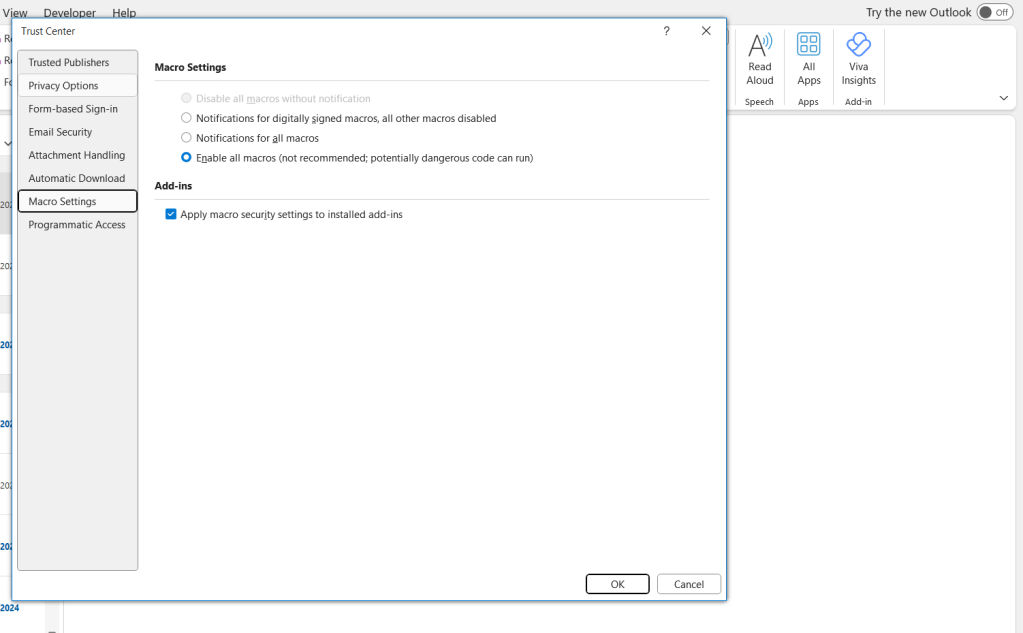Switch to Trusted Publishers section
Image resolution: width=1023 pixels, height=633 pixels.
[69, 63]
